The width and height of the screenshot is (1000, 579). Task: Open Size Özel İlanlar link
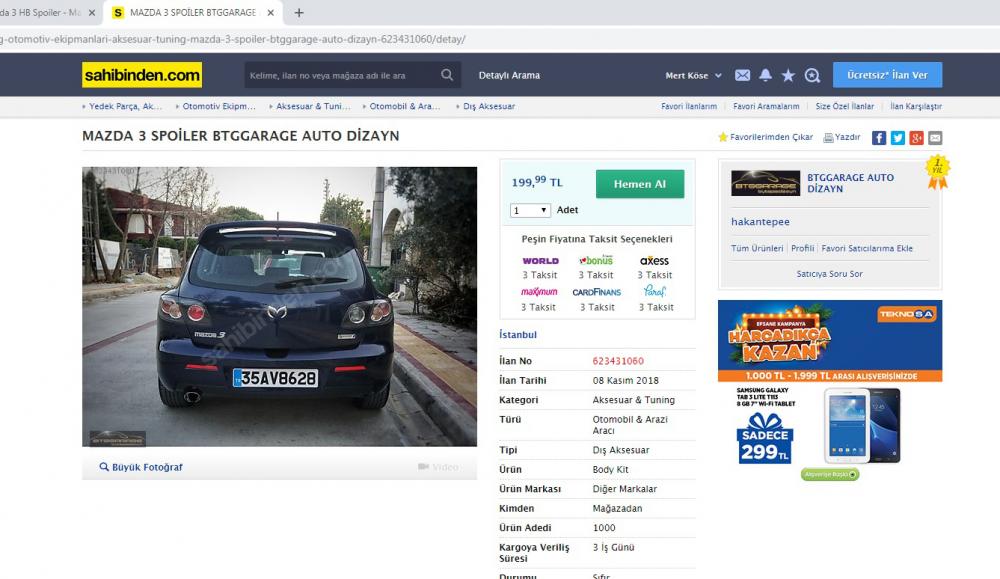pos(844,106)
